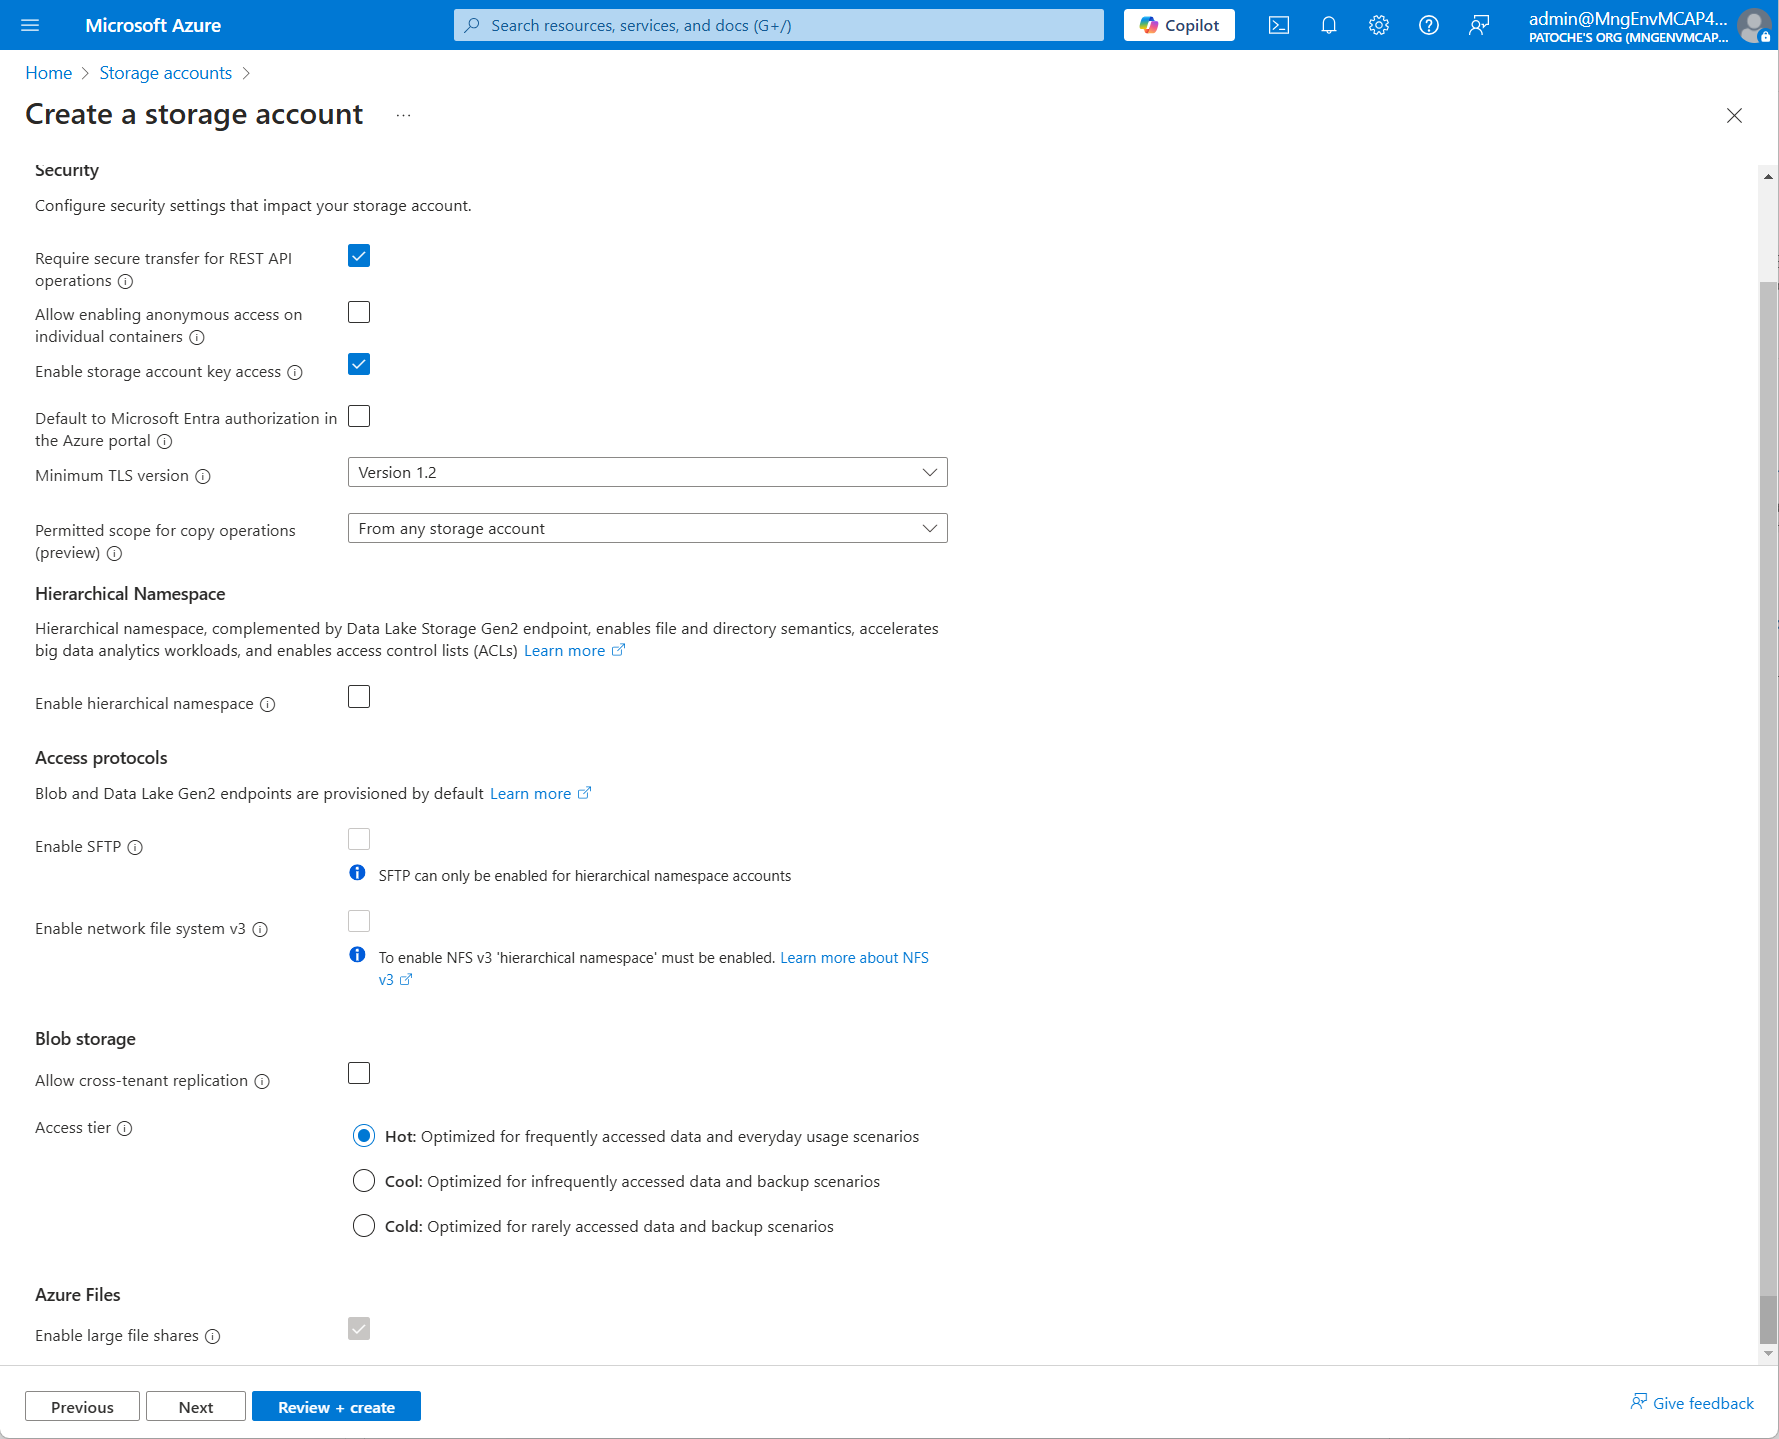This screenshot has width=1779, height=1439.
Task: Launch Copilot from the top bar
Action: pos(1178,26)
